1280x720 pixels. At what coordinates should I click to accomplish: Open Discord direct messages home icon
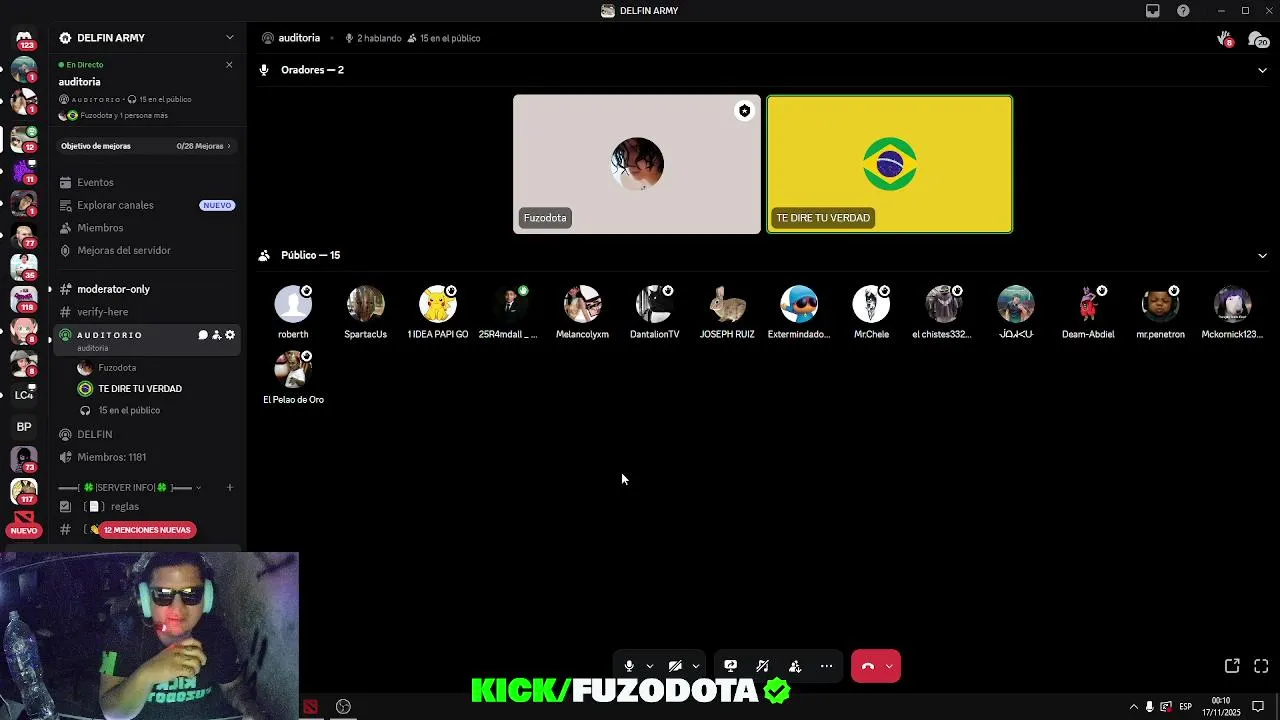coord(24,37)
